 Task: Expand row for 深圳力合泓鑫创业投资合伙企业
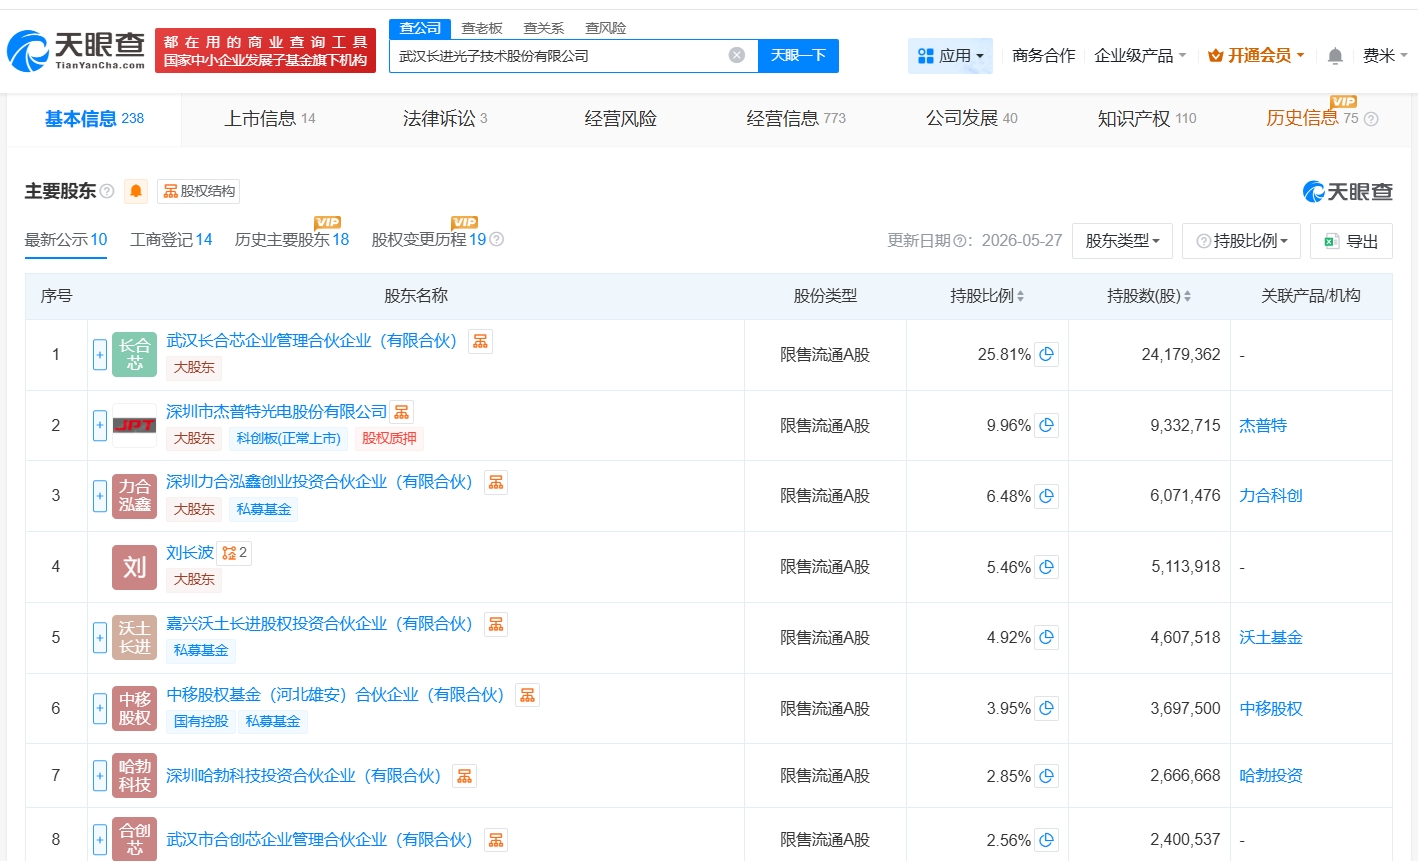pyautogui.click(x=100, y=496)
